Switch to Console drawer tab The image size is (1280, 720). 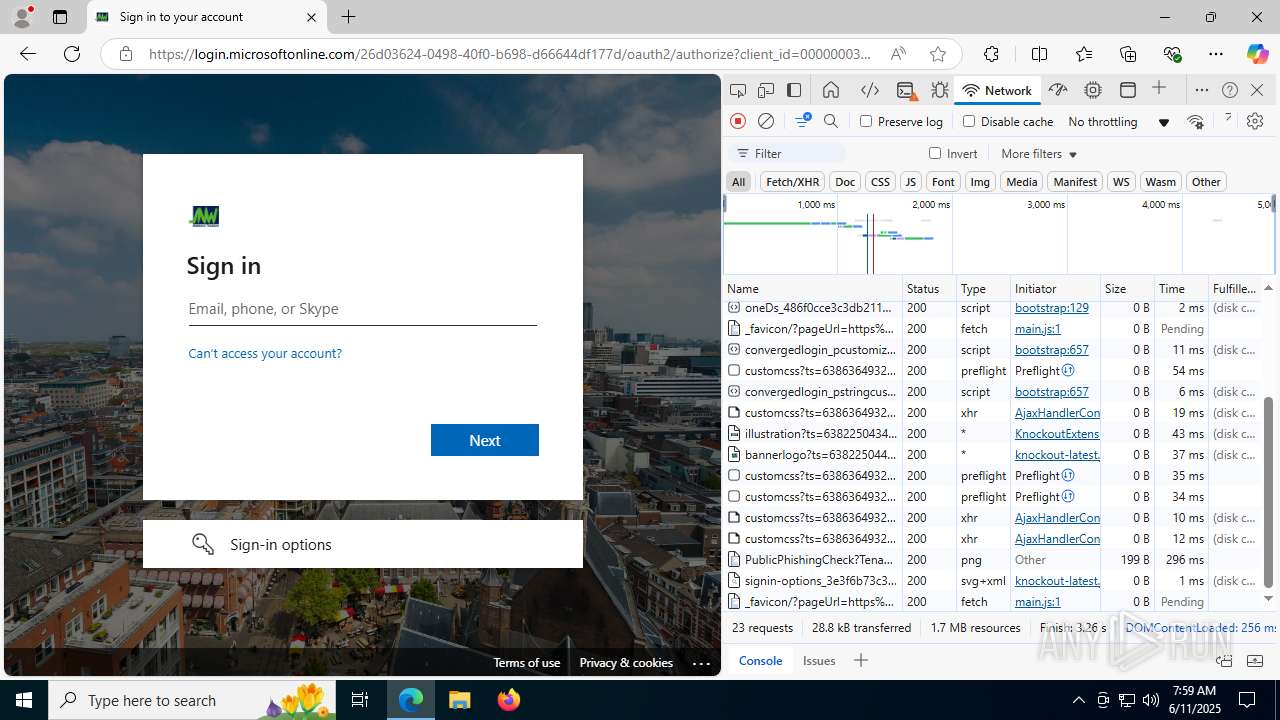(x=760, y=660)
